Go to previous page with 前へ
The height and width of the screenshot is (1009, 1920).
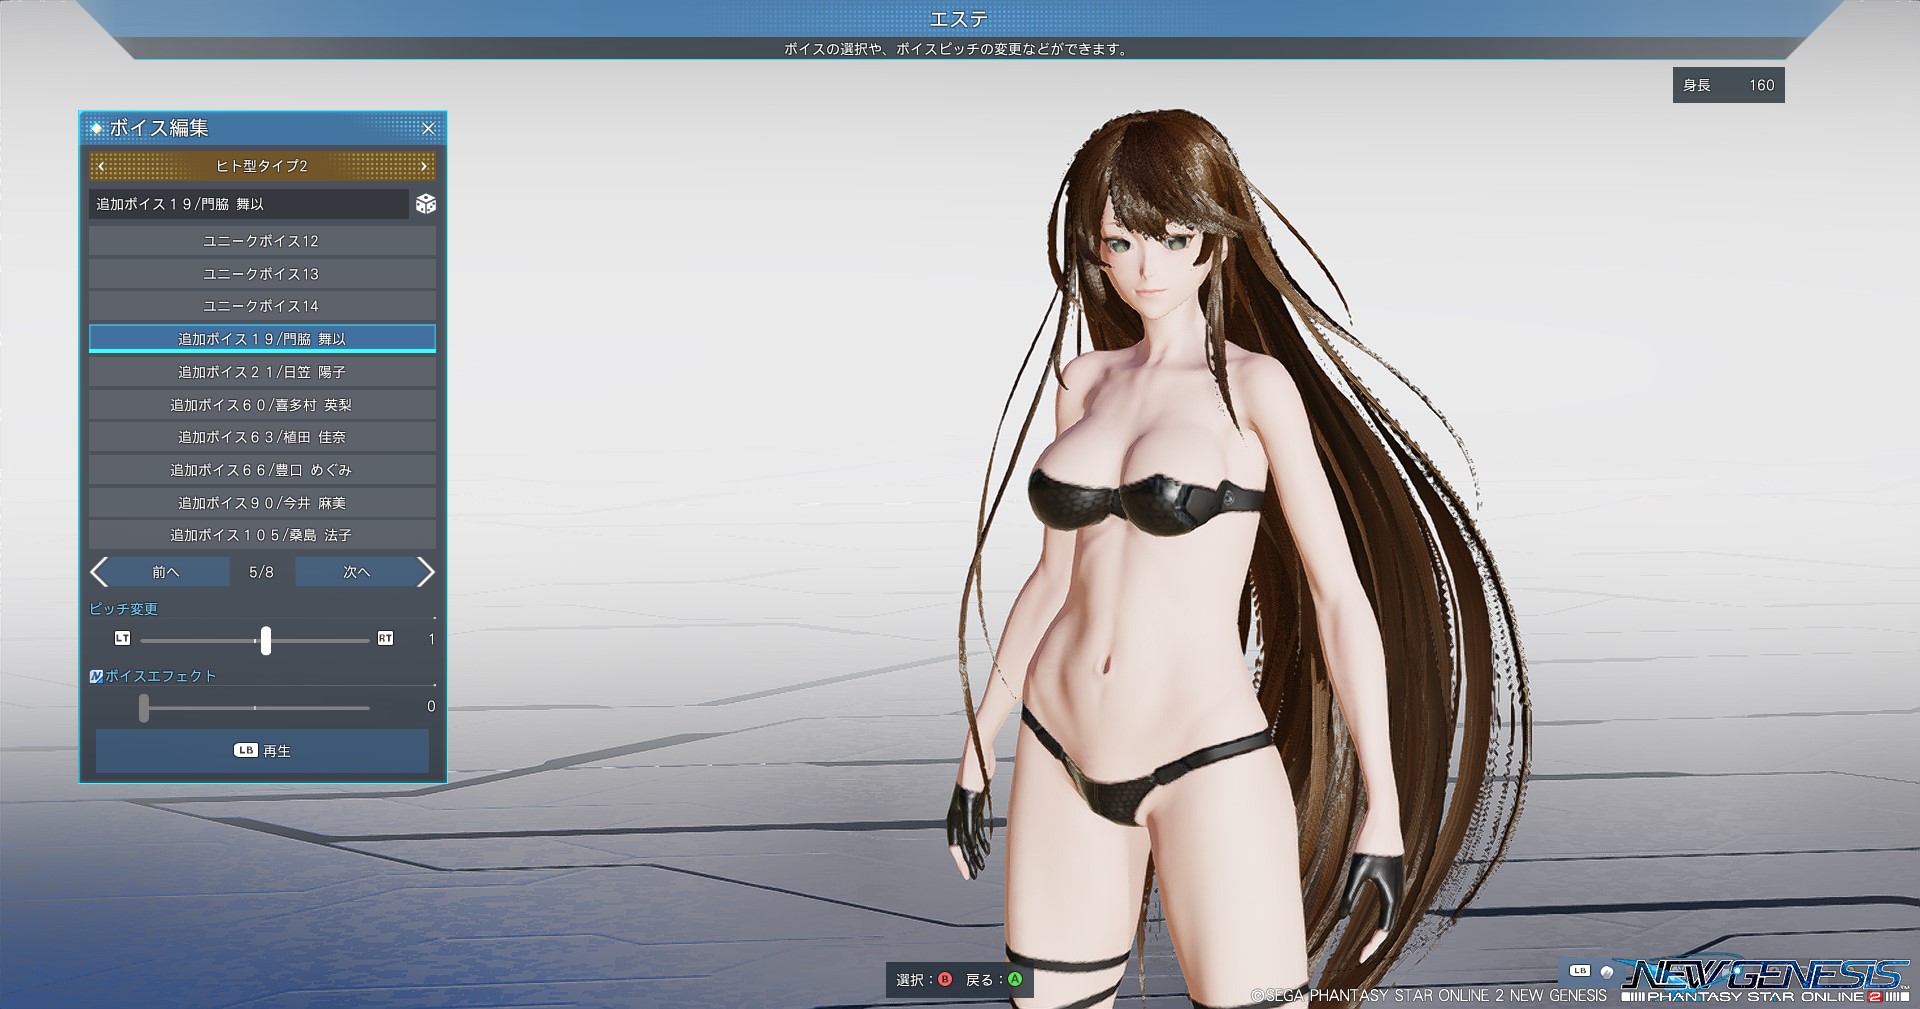pyautogui.click(x=167, y=572)
